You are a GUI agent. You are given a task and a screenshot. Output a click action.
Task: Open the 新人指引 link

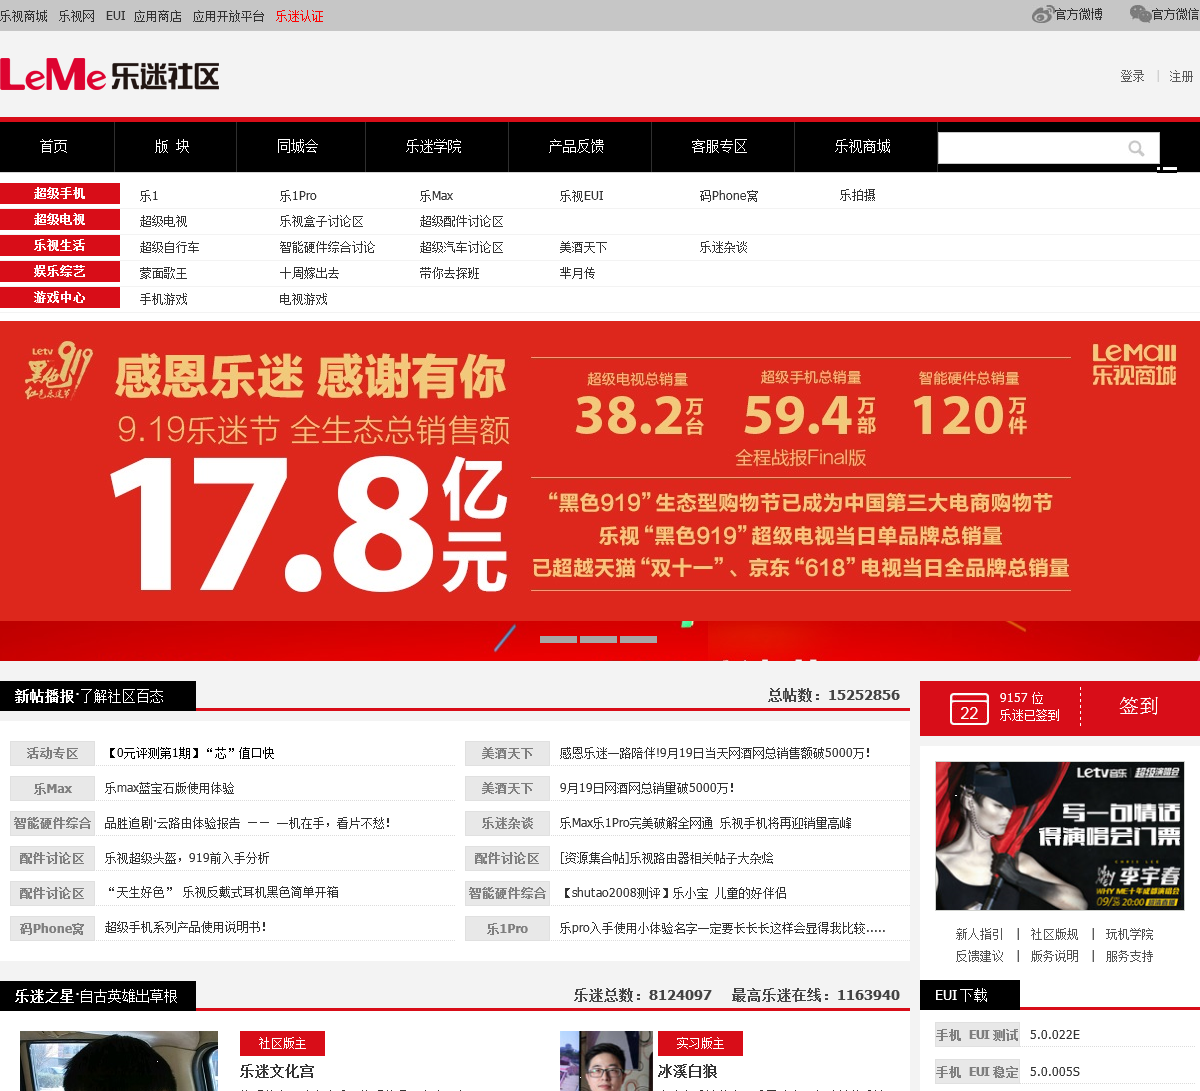tap(980, 935)
